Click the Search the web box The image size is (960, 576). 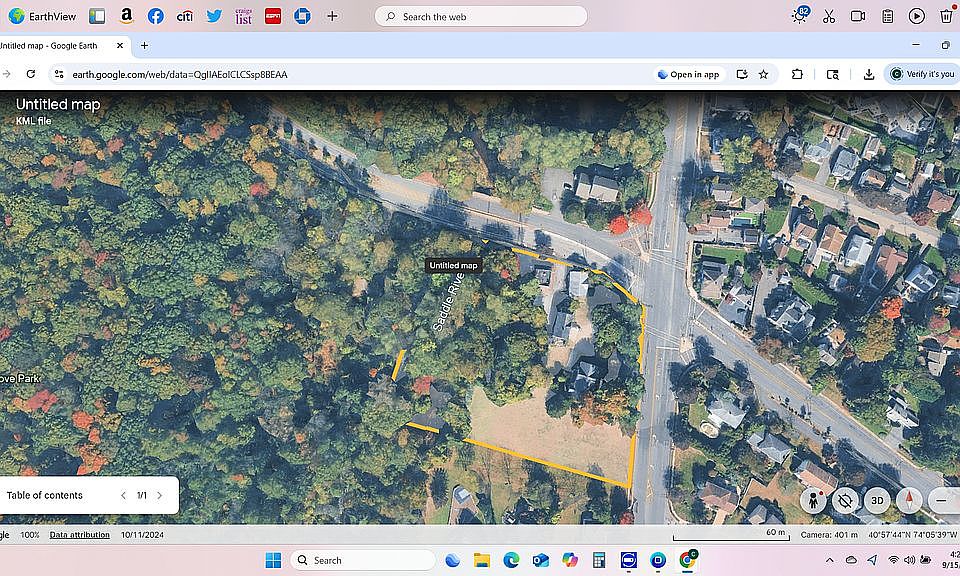481,16
